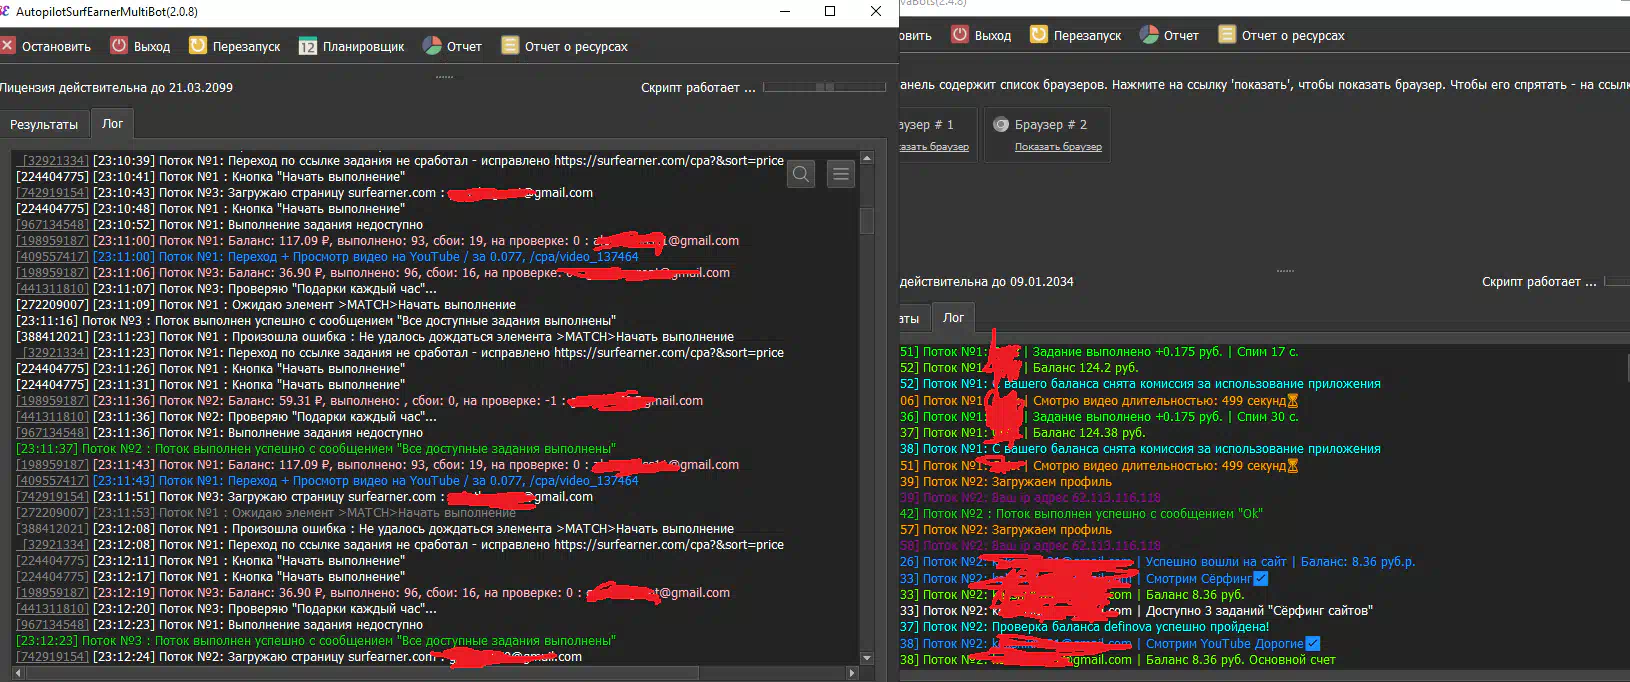Viewport: 1630px width, 682px height.
Task: Click the 23:11:16 Поток №3 выполнен успешно line
Action: tap(316, 320)
